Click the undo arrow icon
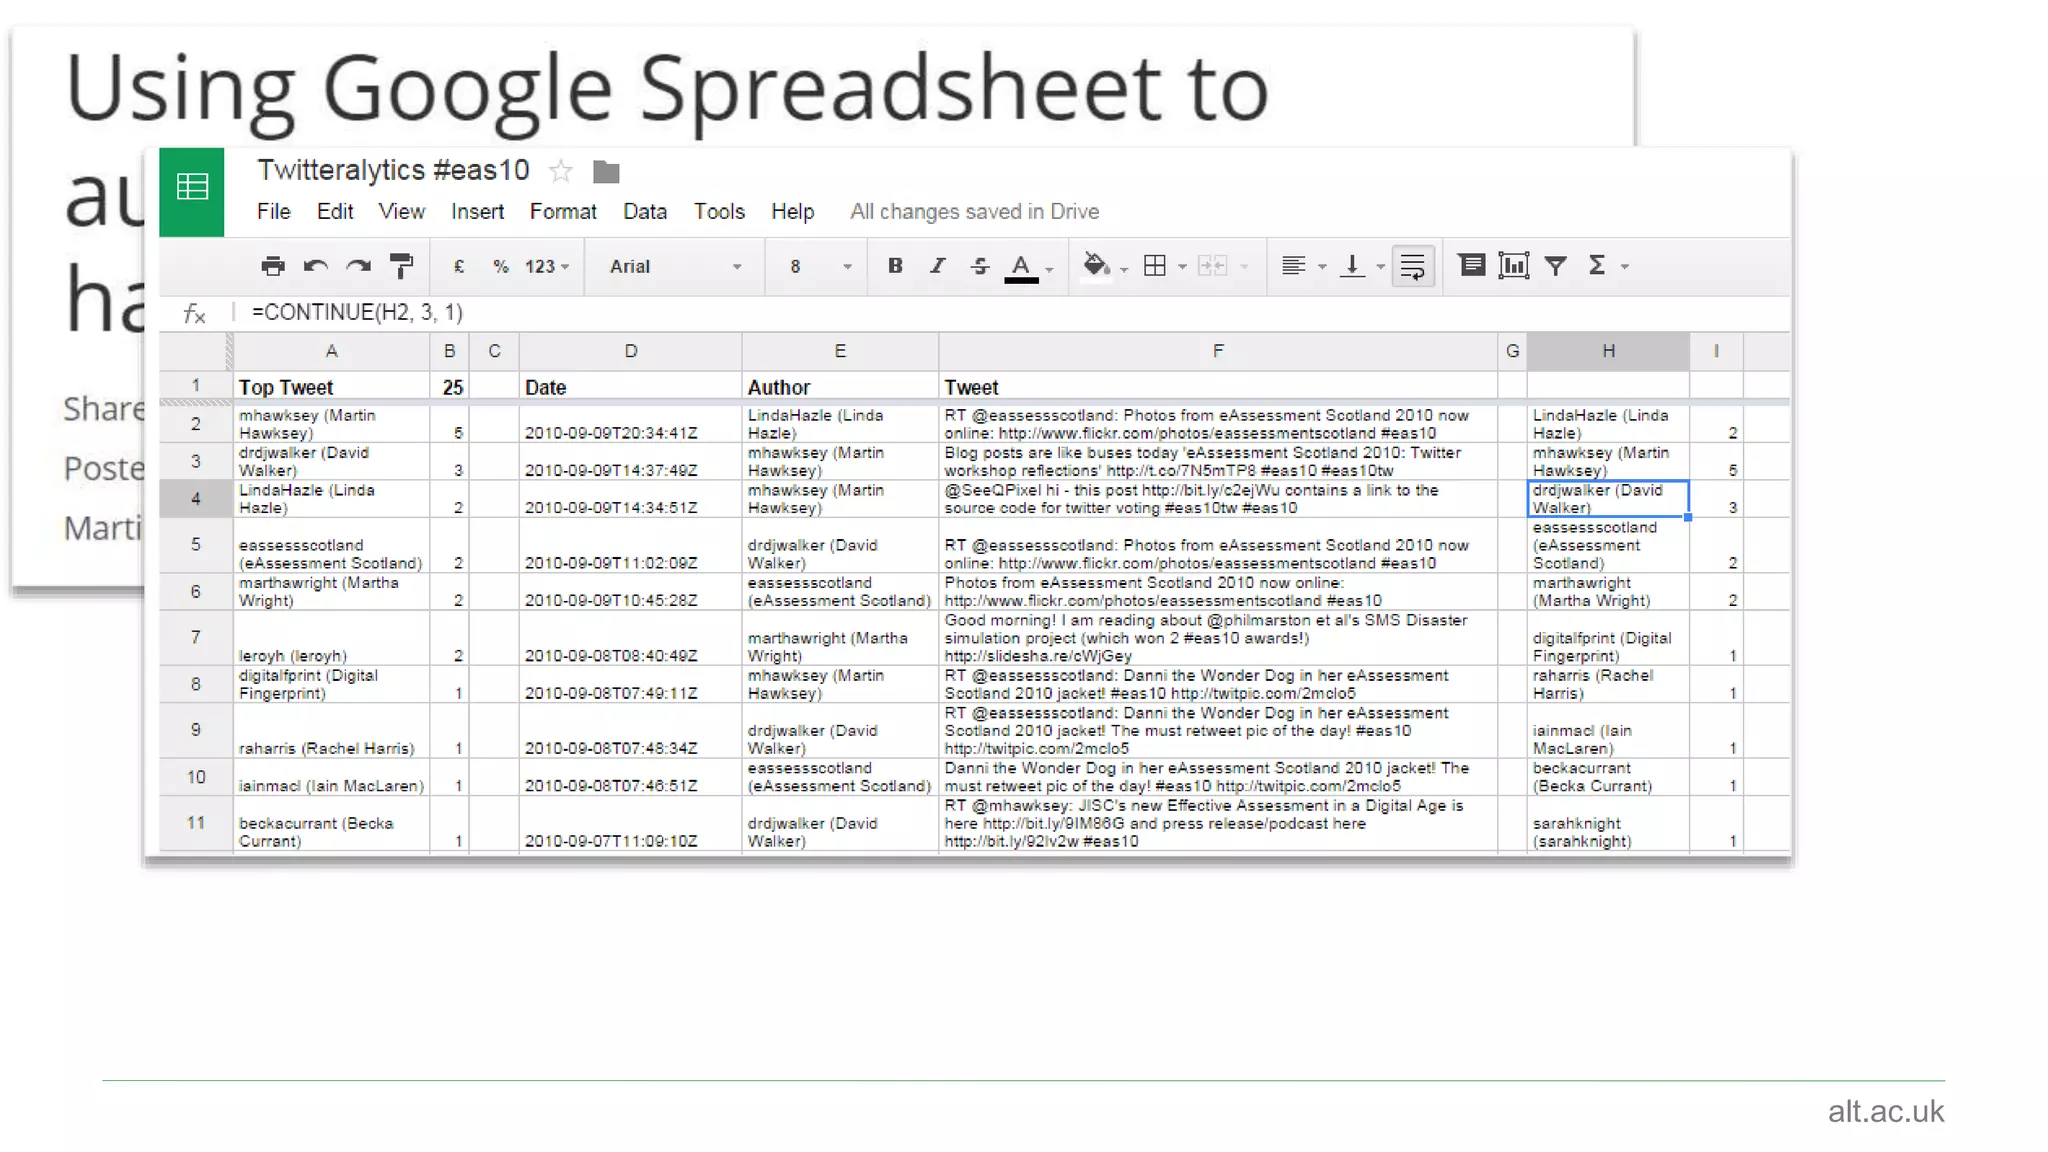Image resolution: width=2048 pixels, height=1152 pixels. (x=316, y=266)
